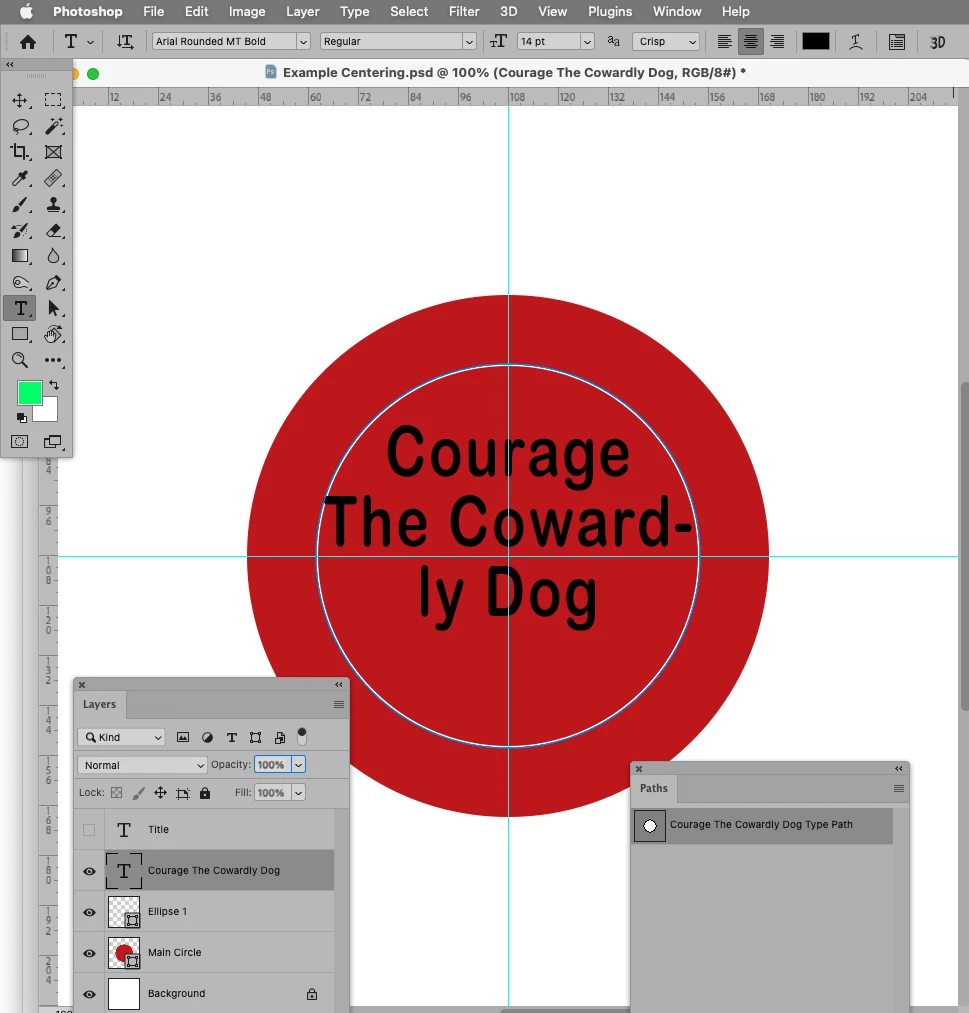This screenshot has width=969, height=1013.
Task: Update 3D text from options bar
Action: pos(937,42)
